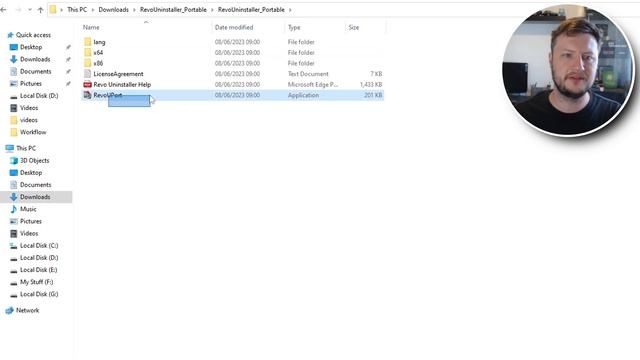Image resolution: width=640 pixels, height=360 pixels.
Task: Click the Text Document type cell
Action: (308, 74)
